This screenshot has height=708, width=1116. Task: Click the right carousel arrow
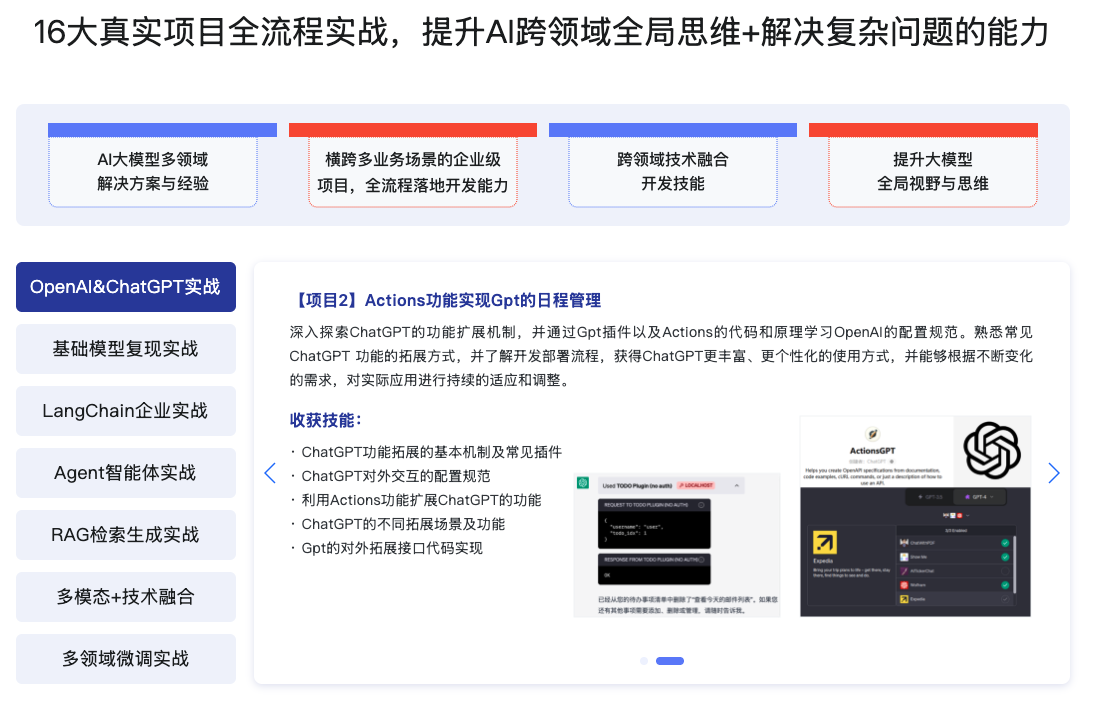pos(1053,473)
